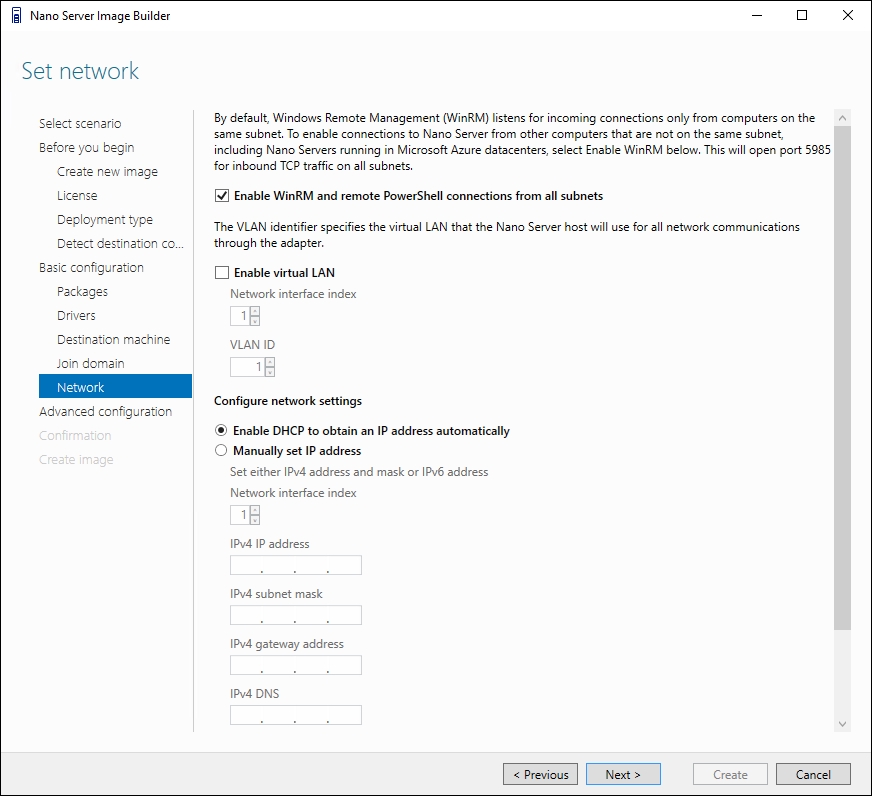Click the IPv4 subnet mask label
Screen dimensions: 872x796
(x=276, y=594)
